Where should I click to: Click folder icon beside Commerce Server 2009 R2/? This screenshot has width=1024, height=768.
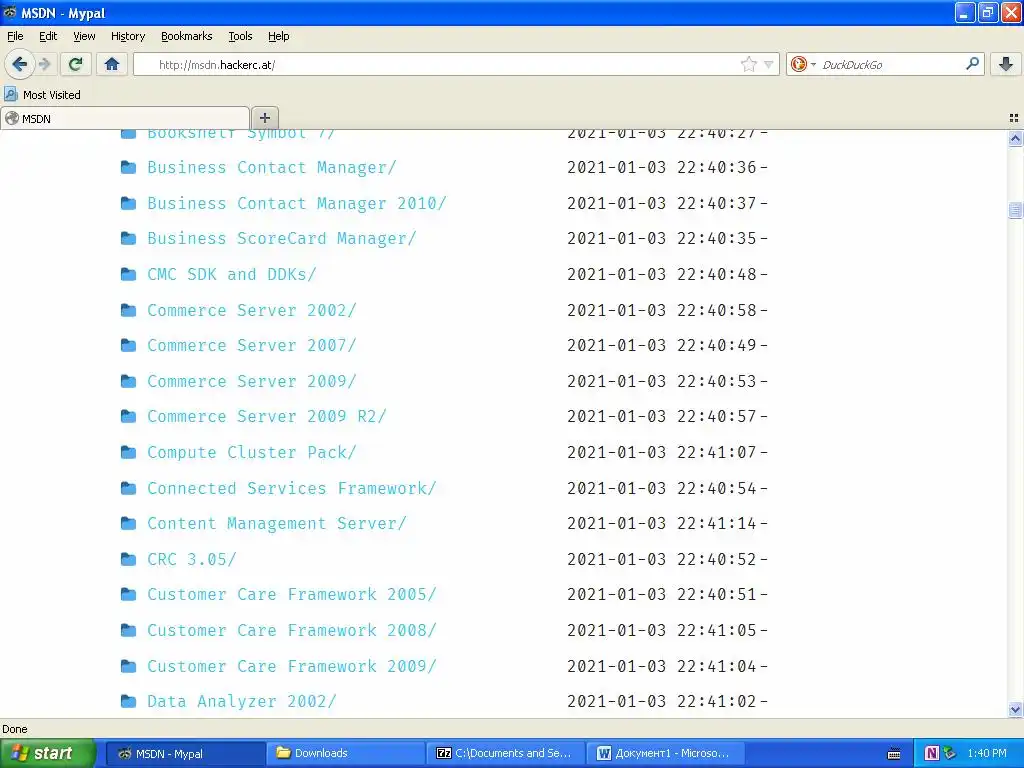pos(129,417)
